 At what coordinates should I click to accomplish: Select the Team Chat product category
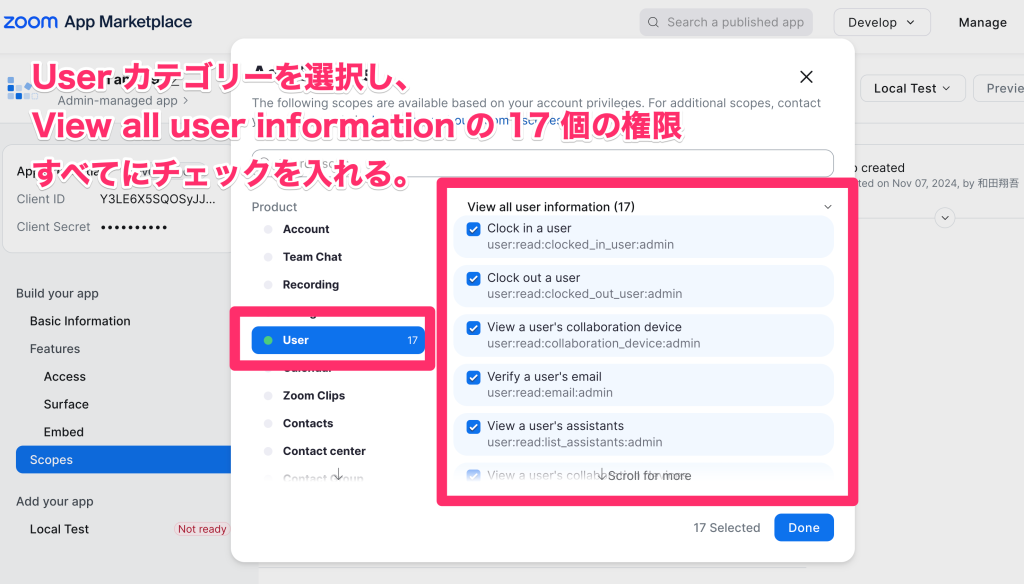(312, 257)
